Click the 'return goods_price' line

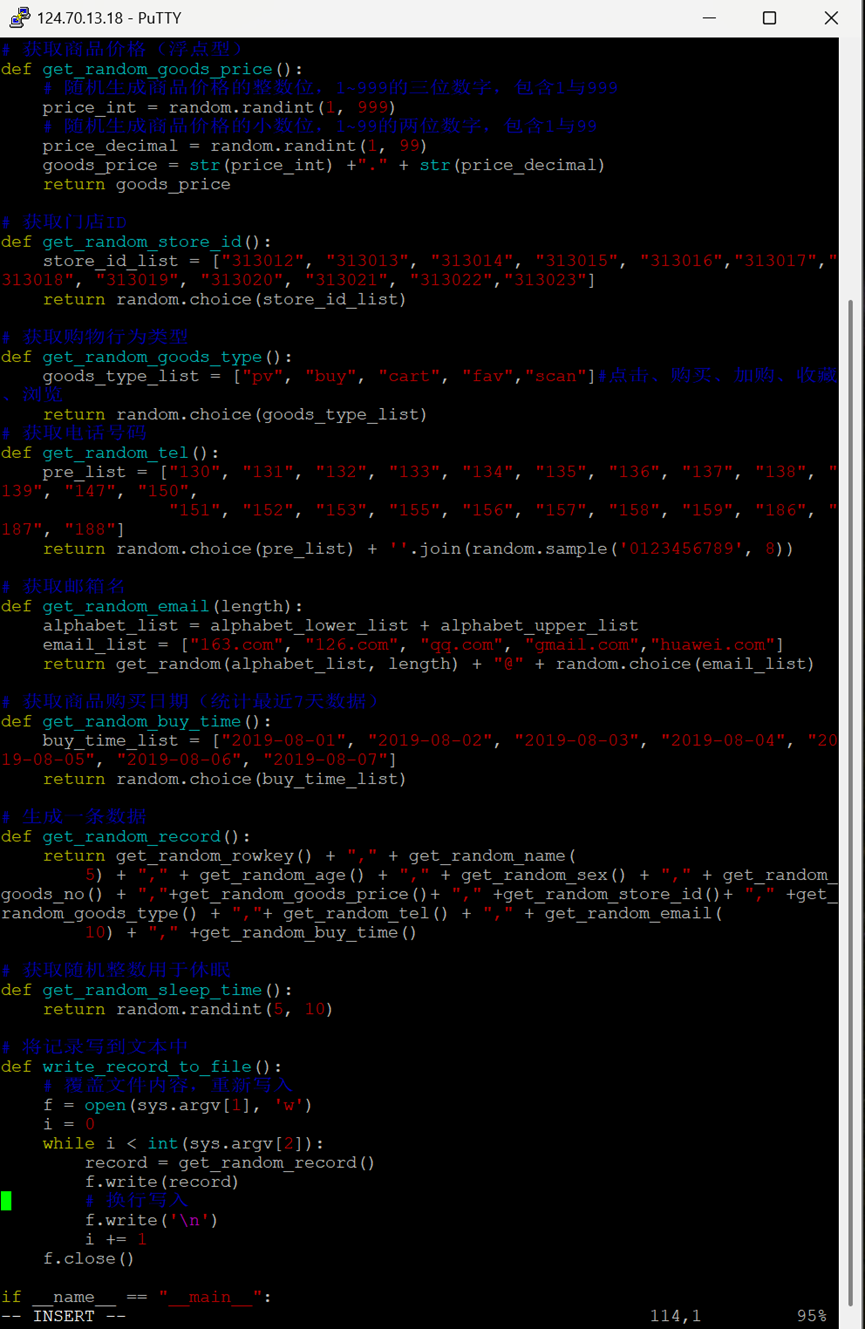(x=137, y=184)
